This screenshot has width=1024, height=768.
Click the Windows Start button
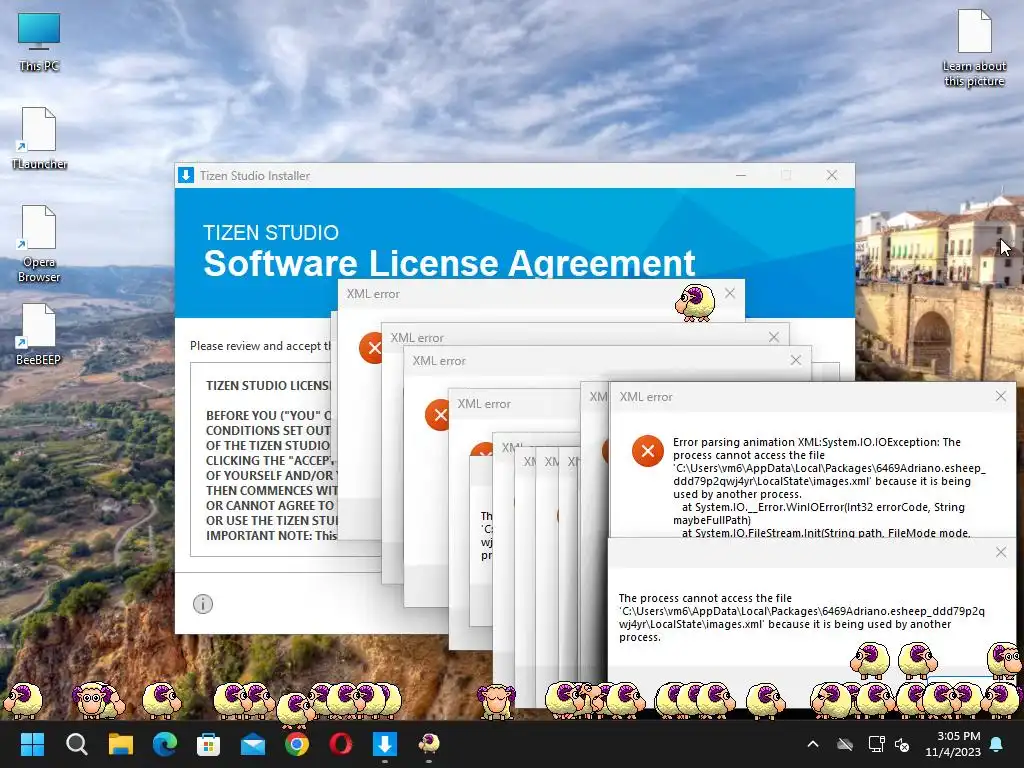point(32,744)
